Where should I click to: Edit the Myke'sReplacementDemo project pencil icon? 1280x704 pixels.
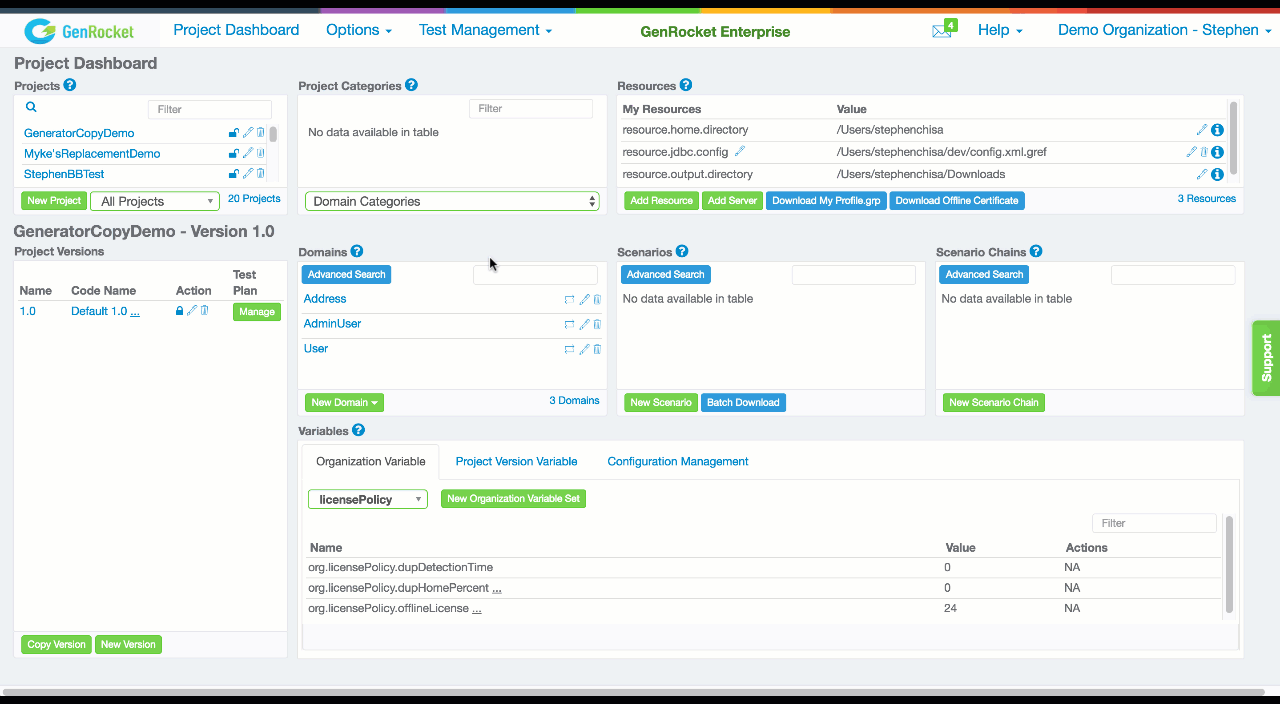248,154
